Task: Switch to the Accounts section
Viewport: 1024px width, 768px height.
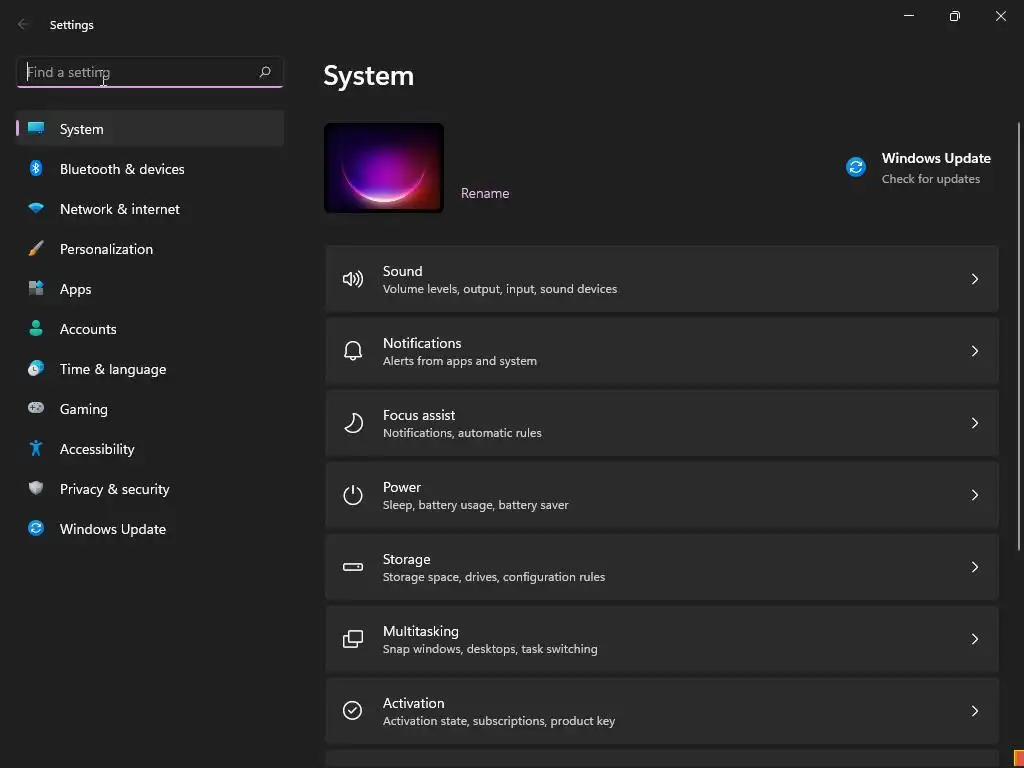Action: tap(88, 329)
